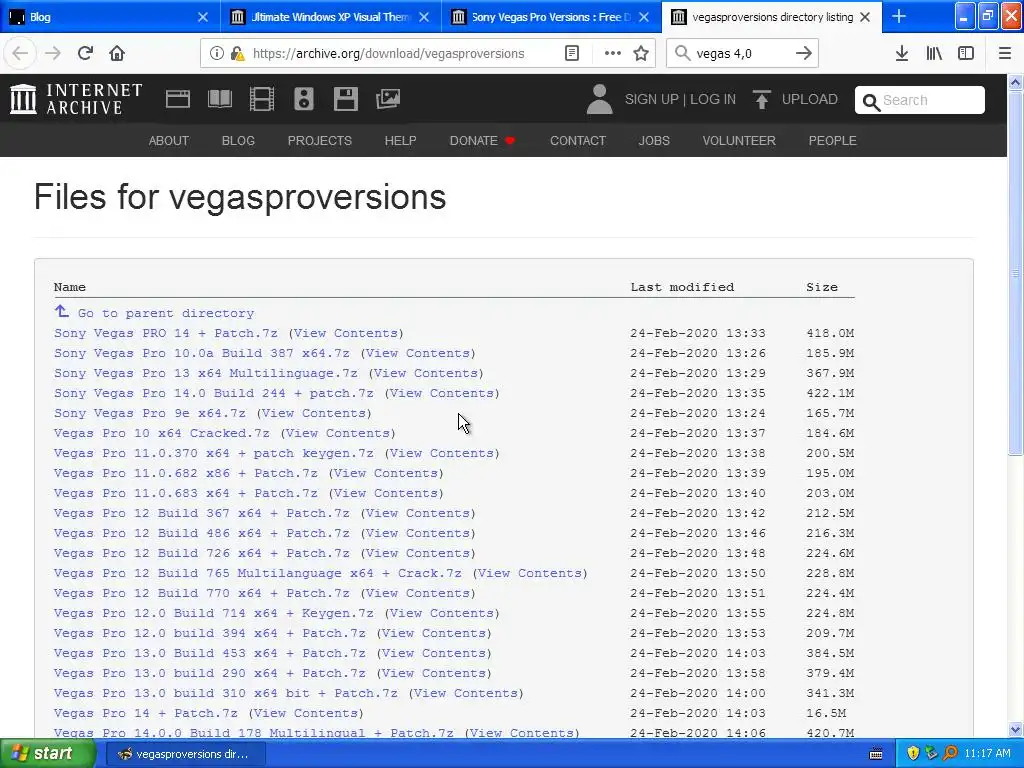Reload the current page
Screen dimensions: 1024x768
coord(85,53)
